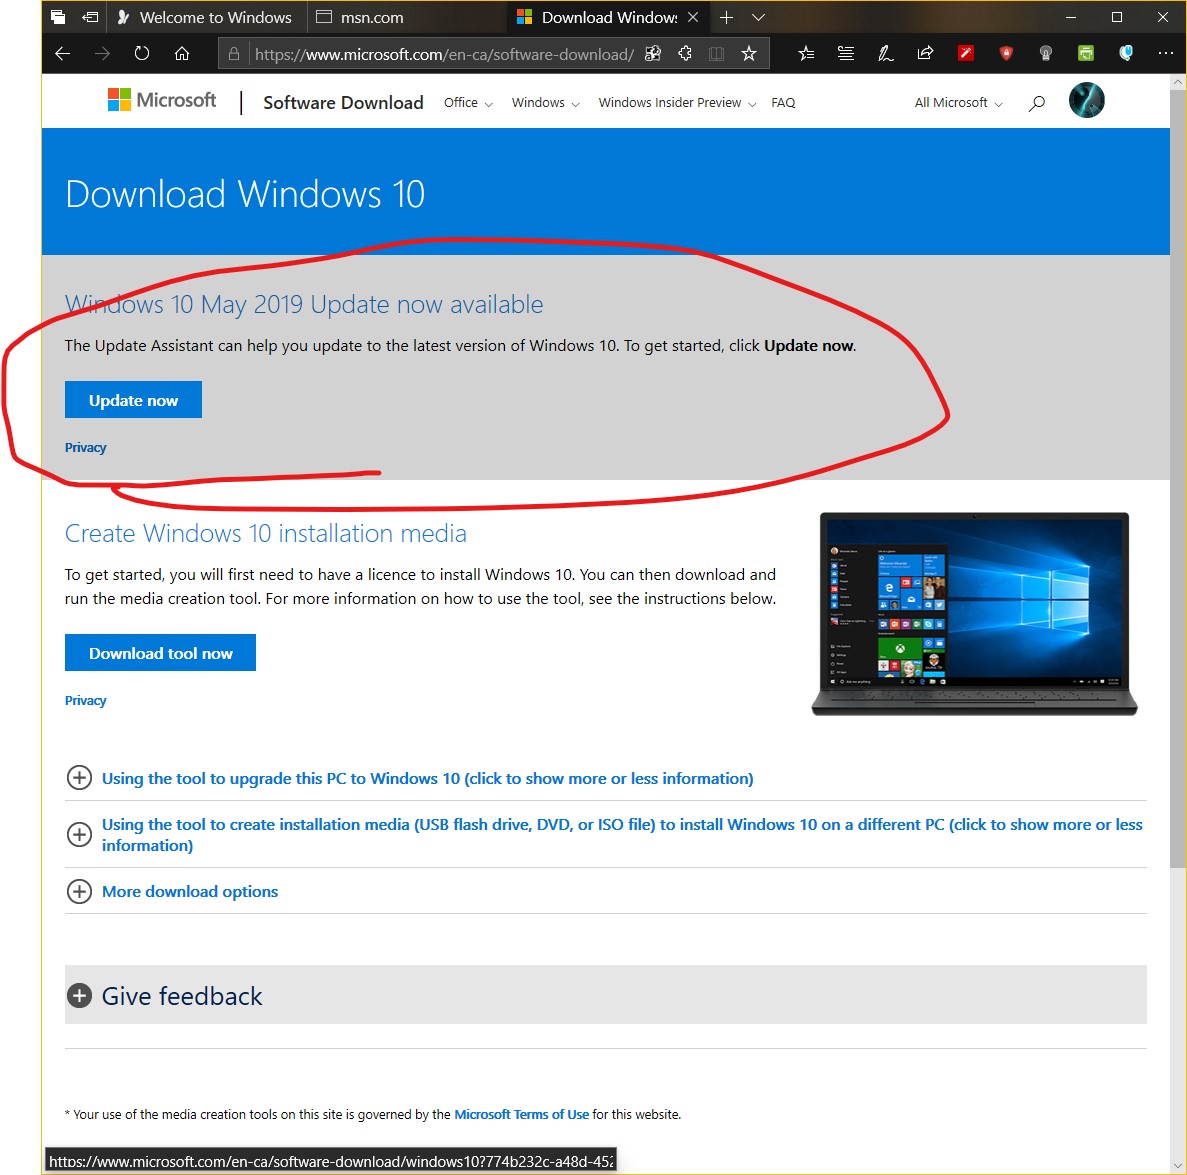Go back to the previous page
1187x1175 pixels.
[x=63, y=54]
